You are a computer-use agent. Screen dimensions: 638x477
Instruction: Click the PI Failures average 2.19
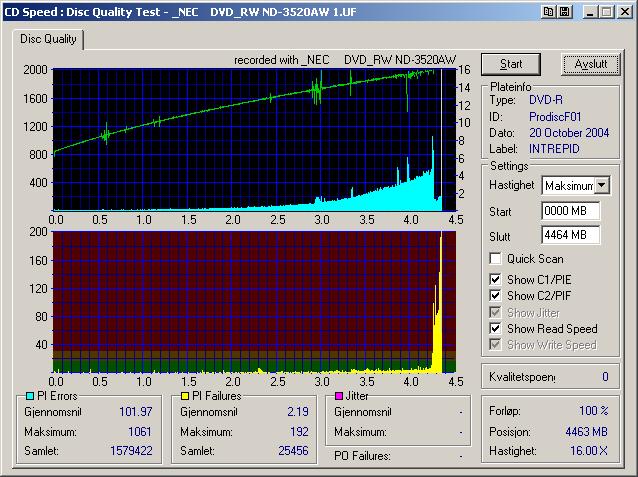[x=298, y=412]
